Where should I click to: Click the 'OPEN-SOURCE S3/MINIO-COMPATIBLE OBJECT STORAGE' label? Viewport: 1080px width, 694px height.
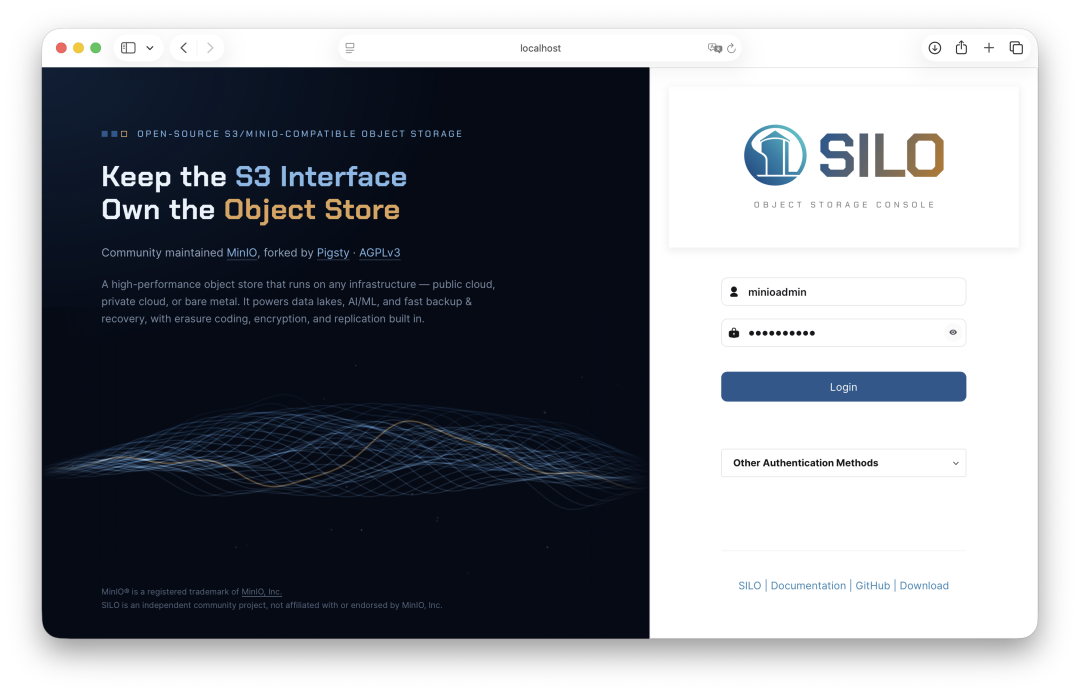[x=300, y=134]
